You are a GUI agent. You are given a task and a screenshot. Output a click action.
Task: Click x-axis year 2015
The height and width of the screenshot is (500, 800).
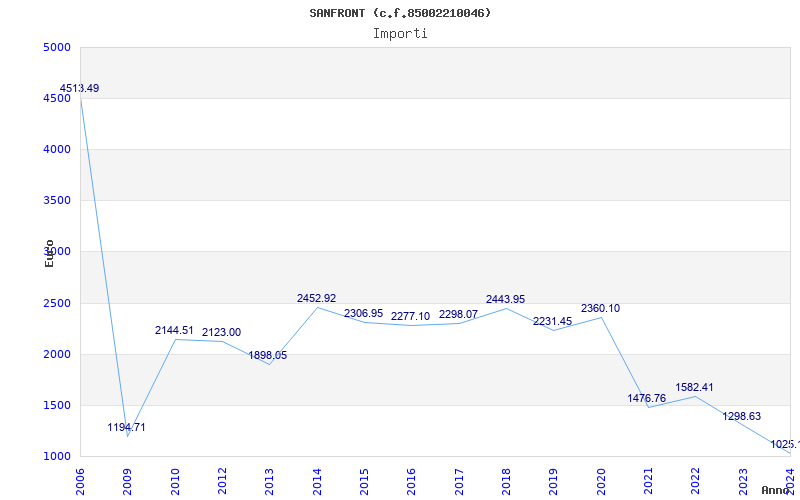(364, 481)
